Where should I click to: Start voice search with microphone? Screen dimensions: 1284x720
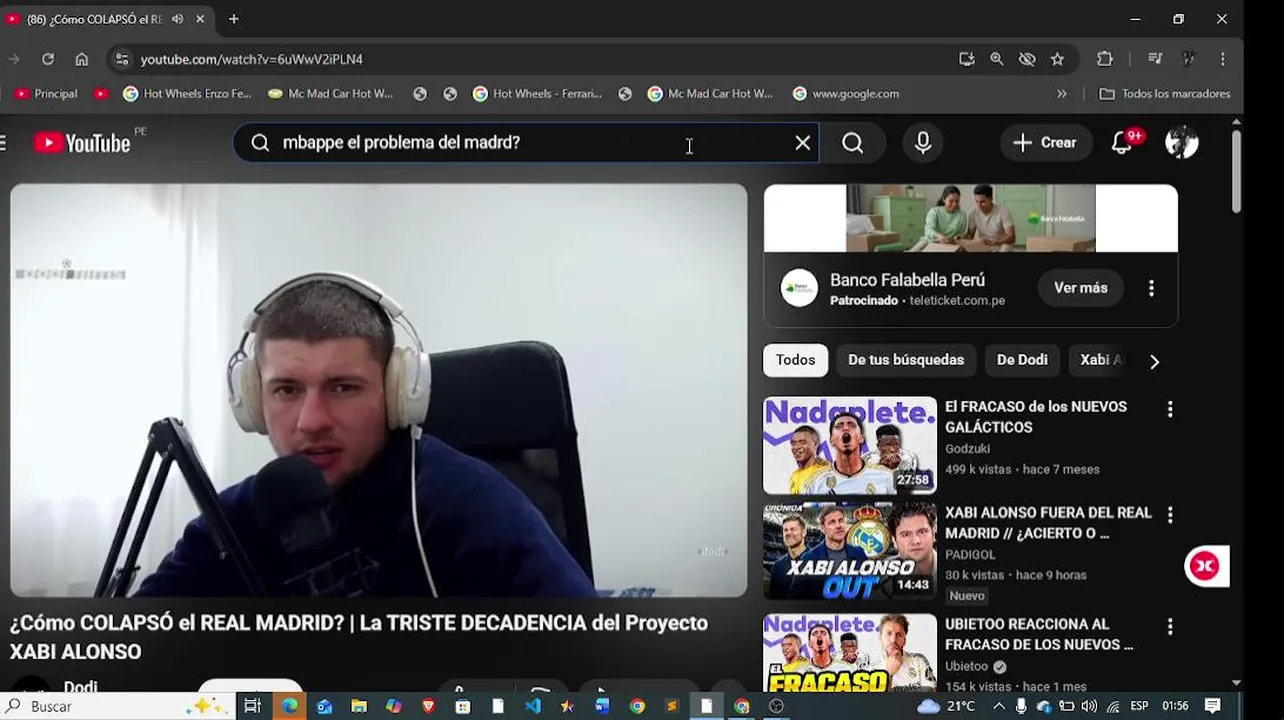click(923, 143)
